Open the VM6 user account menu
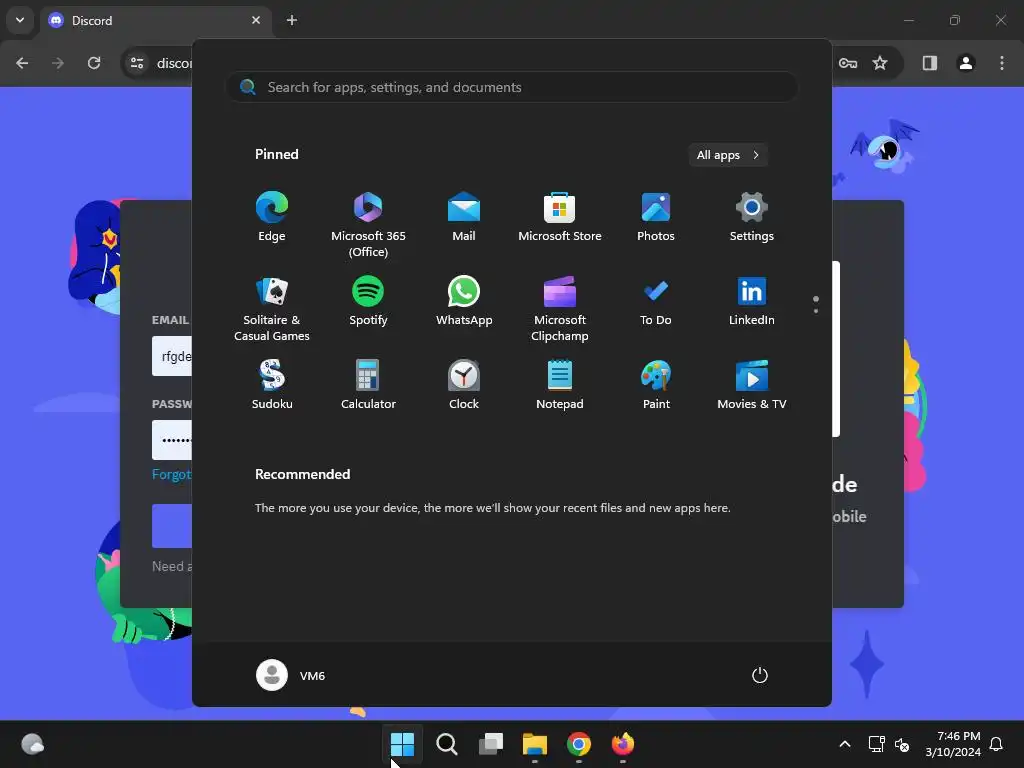This screenshot has width=1024, height=768. click(x=291, y=675)
